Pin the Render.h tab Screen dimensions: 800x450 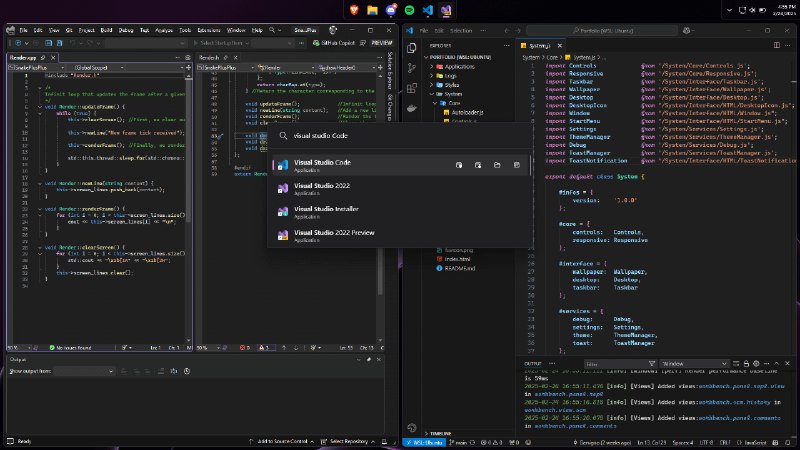click(x=226, y=58)
